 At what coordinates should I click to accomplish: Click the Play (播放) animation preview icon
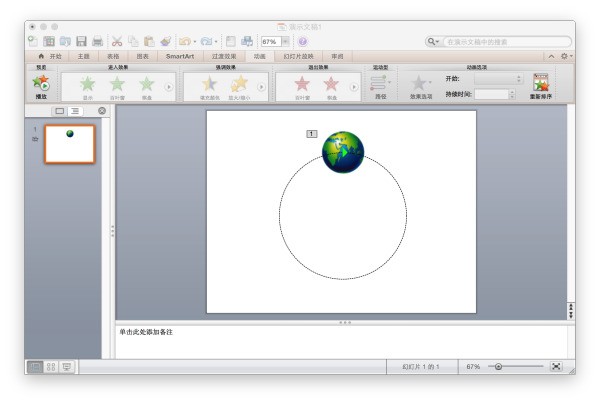pyautogui.click(x=41, y=85)
